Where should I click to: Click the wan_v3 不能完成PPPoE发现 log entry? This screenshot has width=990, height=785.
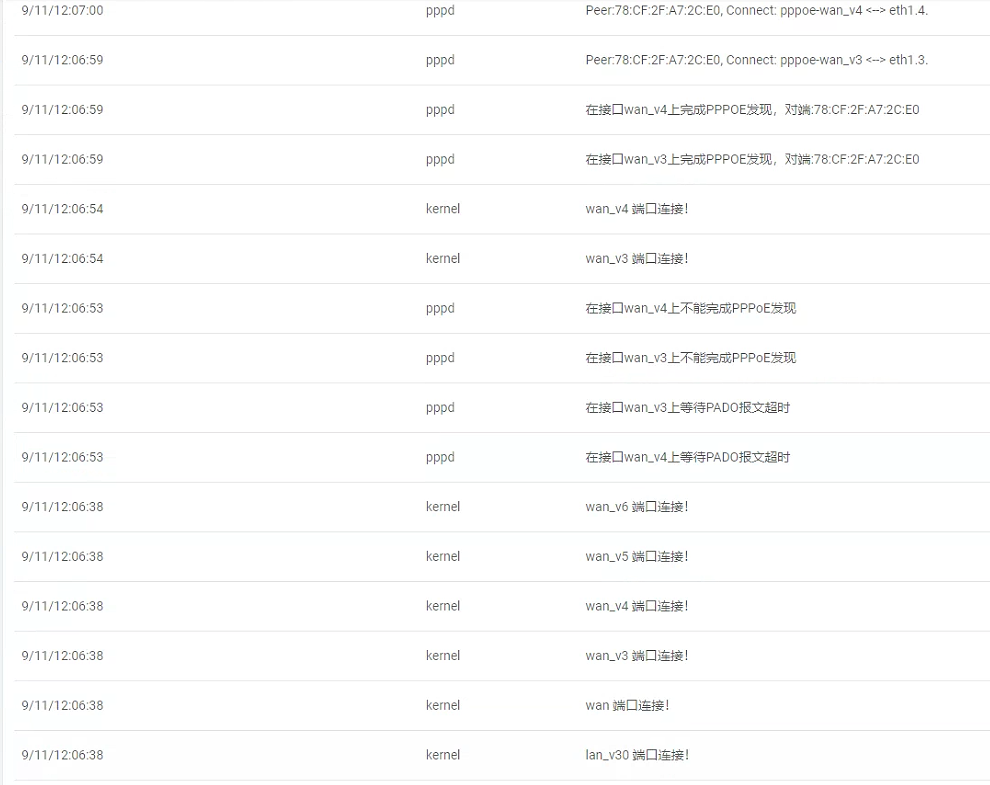pos(690,358)
